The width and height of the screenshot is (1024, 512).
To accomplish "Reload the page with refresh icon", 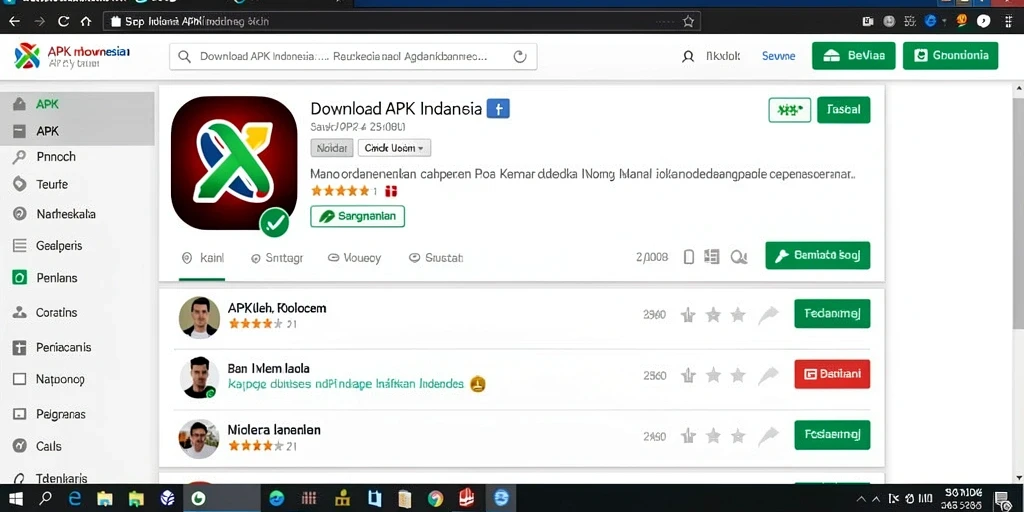I will pyautogui.click(x=63, y=22).
